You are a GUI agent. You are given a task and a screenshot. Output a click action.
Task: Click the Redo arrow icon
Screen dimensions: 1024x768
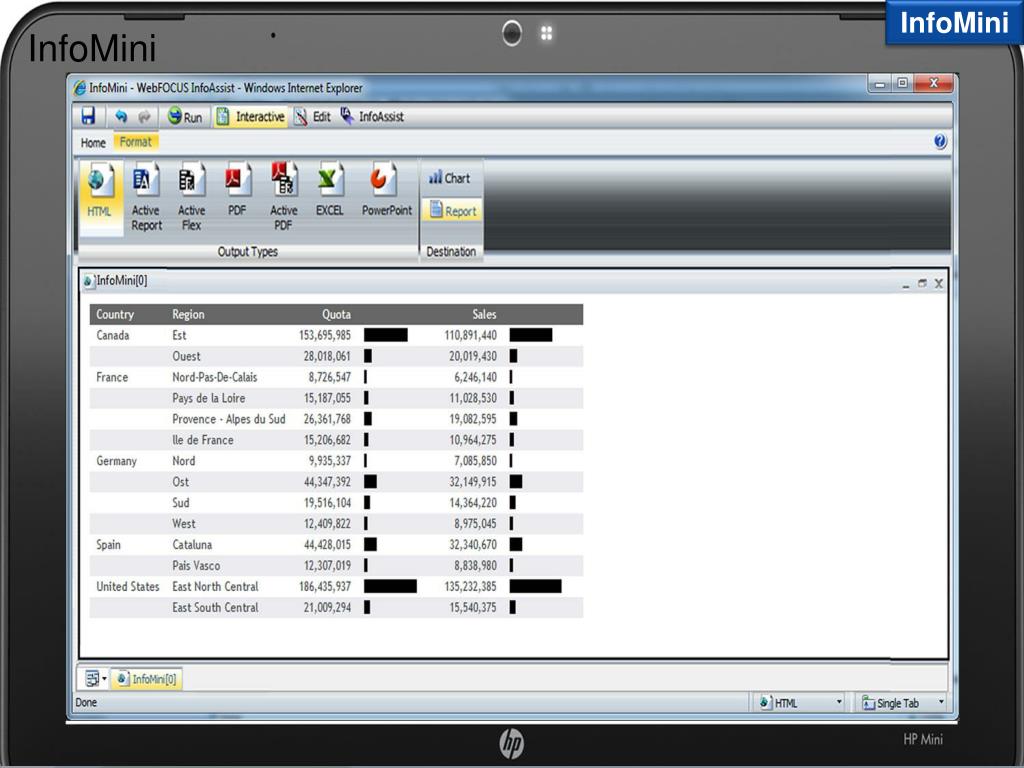(144, 116)
